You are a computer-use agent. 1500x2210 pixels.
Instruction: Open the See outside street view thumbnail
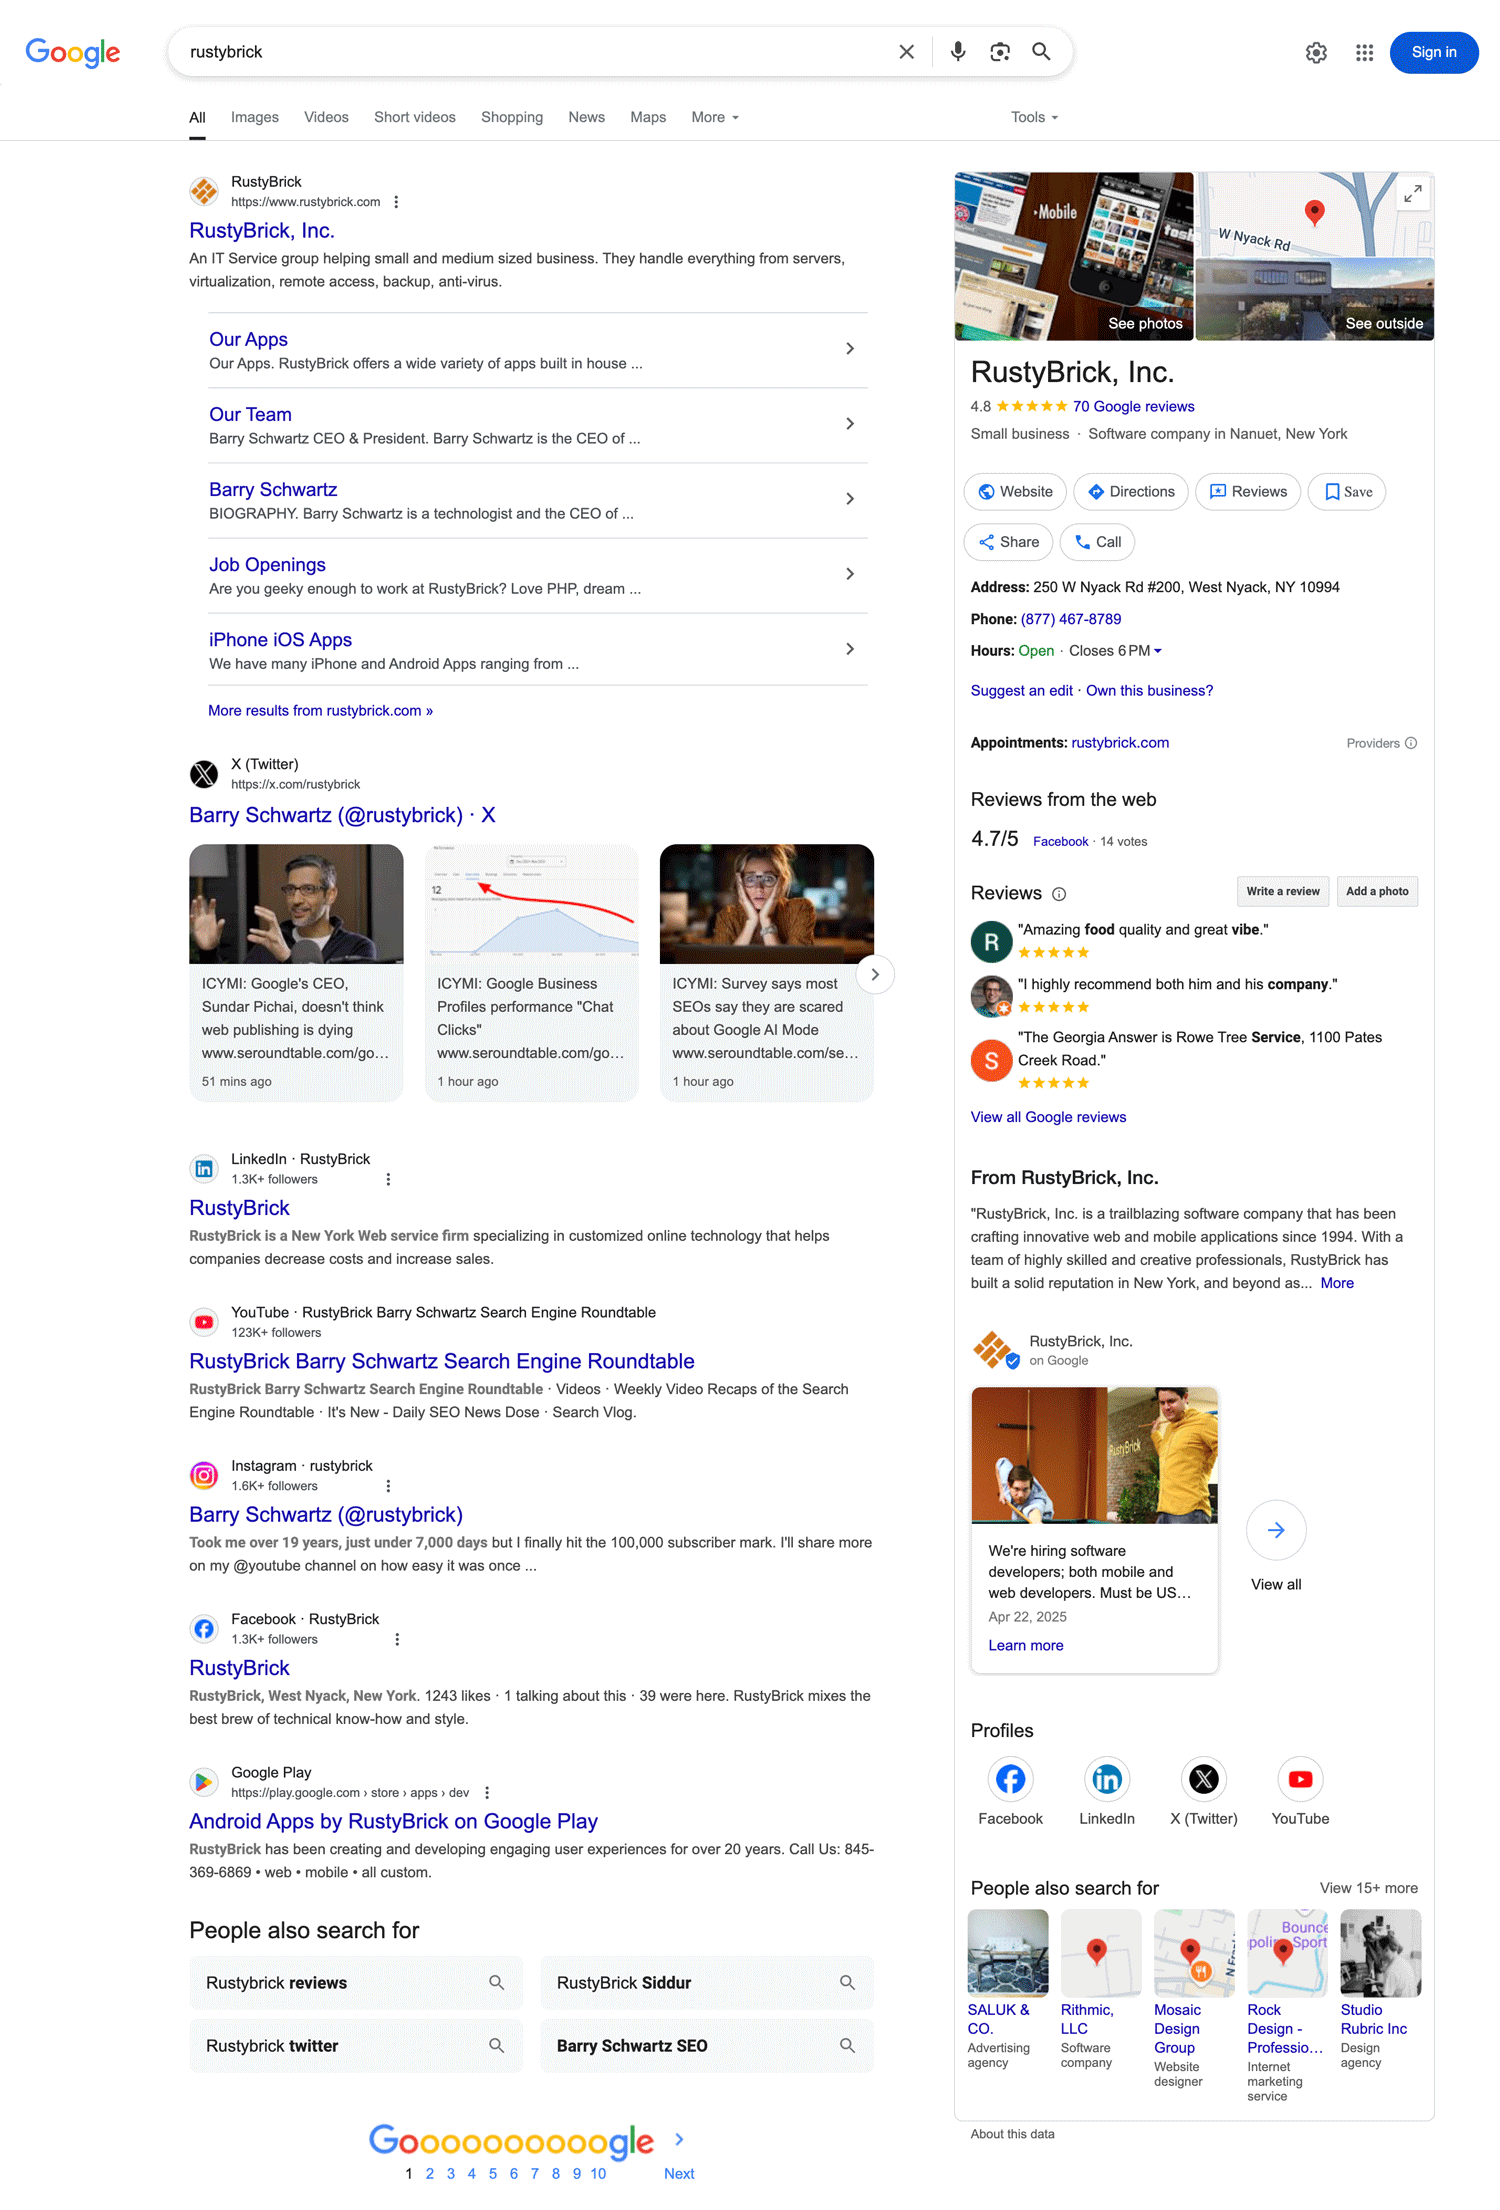tap(1315, 299)
